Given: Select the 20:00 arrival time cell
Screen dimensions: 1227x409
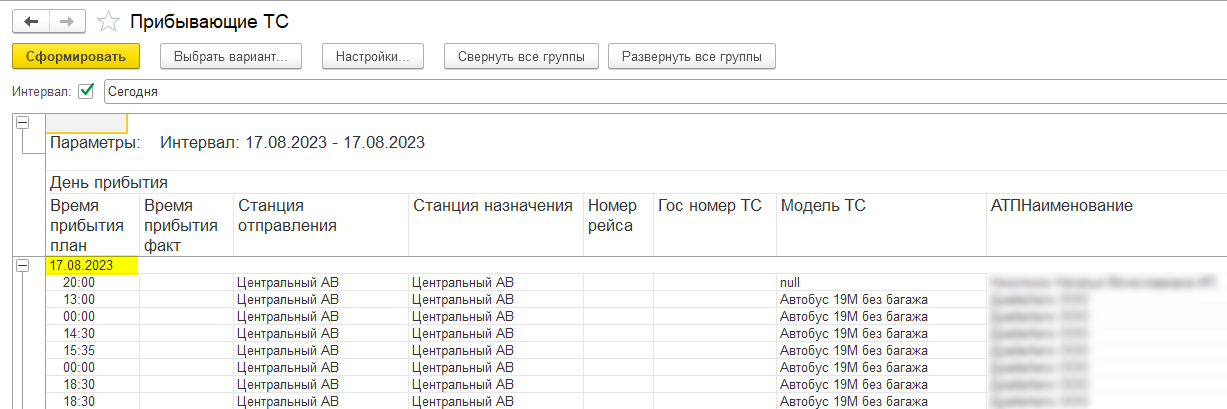Looking at the screenshot, I should point(78,282).
